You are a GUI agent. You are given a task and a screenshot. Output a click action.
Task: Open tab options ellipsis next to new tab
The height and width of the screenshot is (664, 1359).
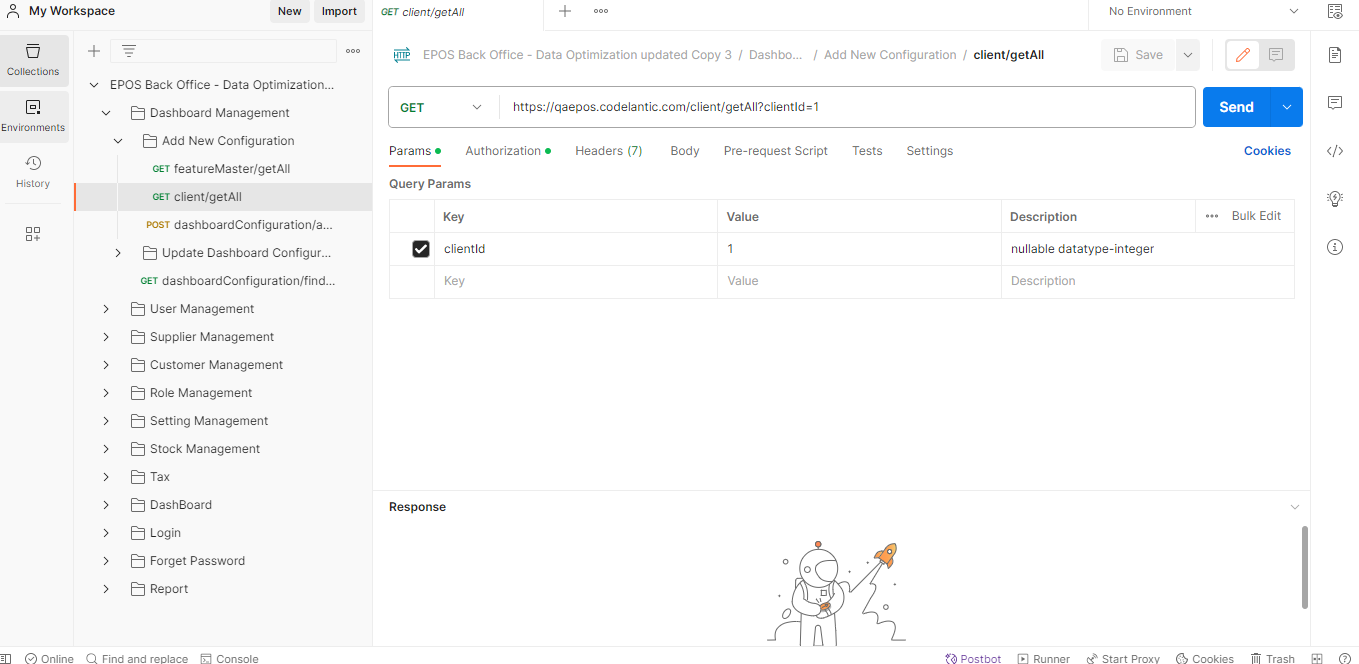click(x=600, y=11)
